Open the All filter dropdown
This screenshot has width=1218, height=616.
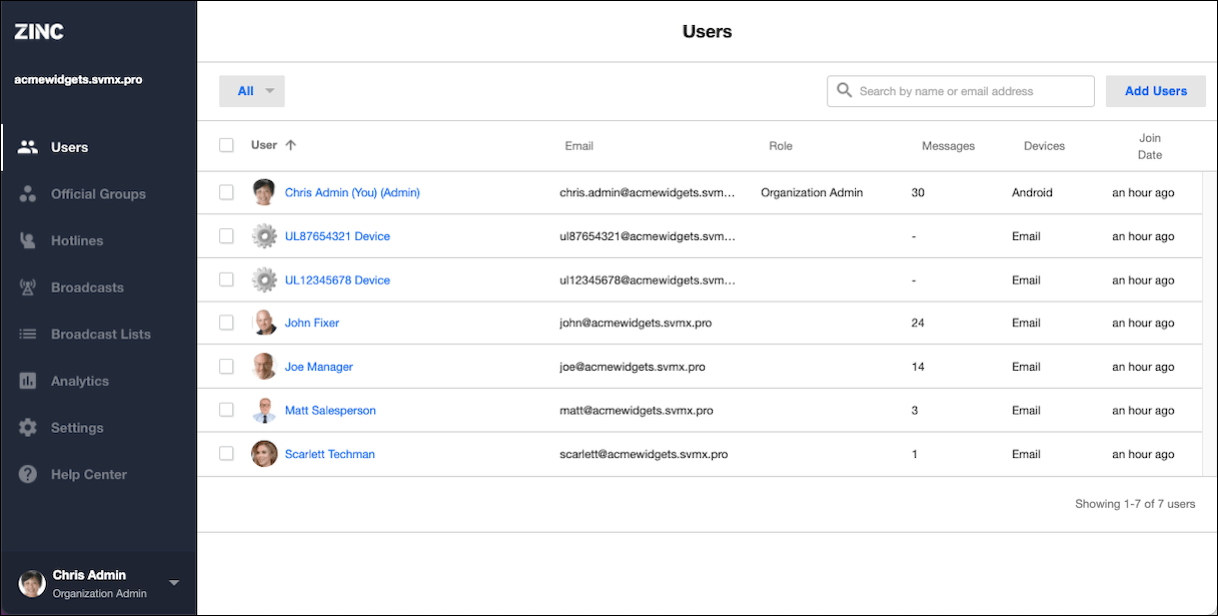[252, 91]
